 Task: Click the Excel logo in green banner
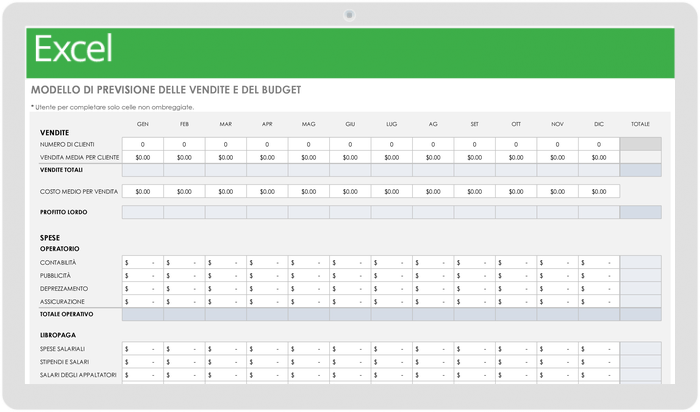pyautogui.click(x=73, y=49)
